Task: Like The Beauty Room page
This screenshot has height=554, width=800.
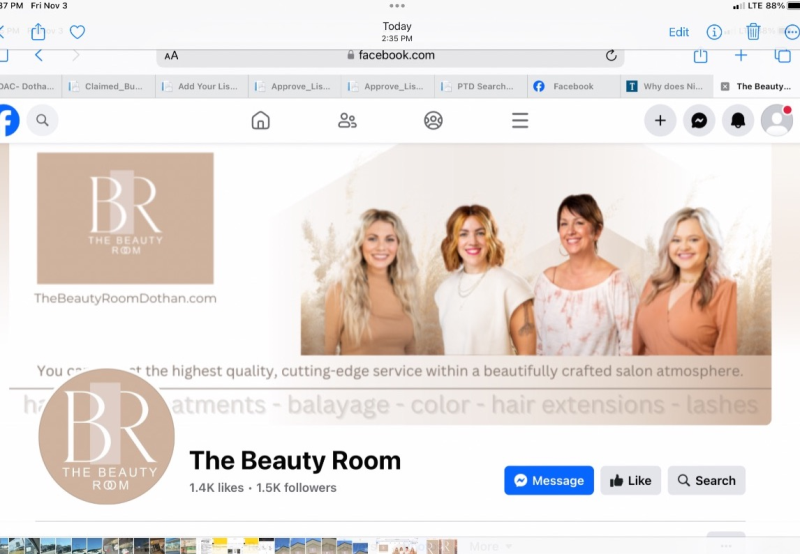Action: 631,481
